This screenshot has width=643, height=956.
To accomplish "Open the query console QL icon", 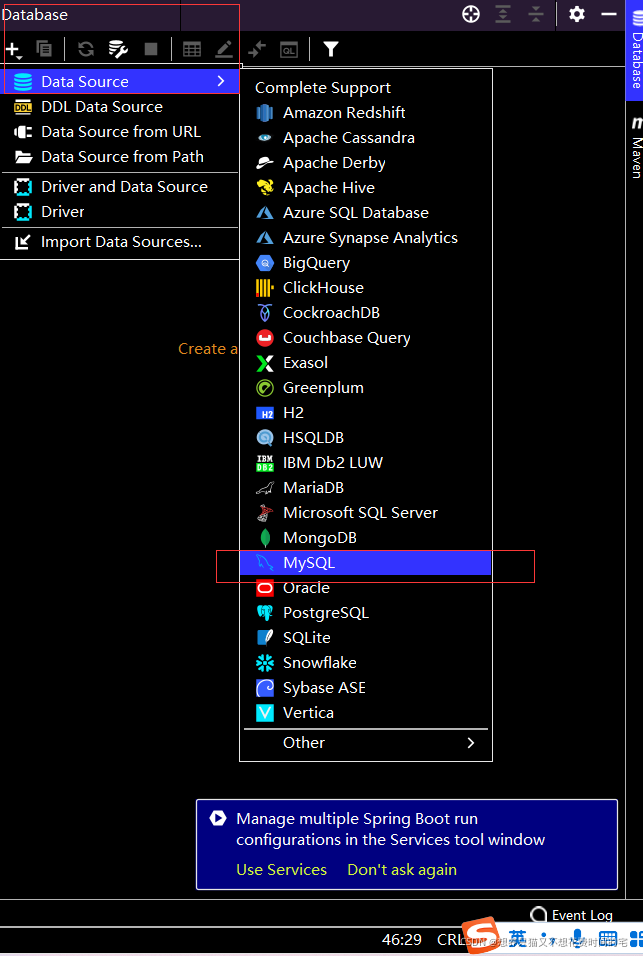I will (x=289, y=49).
